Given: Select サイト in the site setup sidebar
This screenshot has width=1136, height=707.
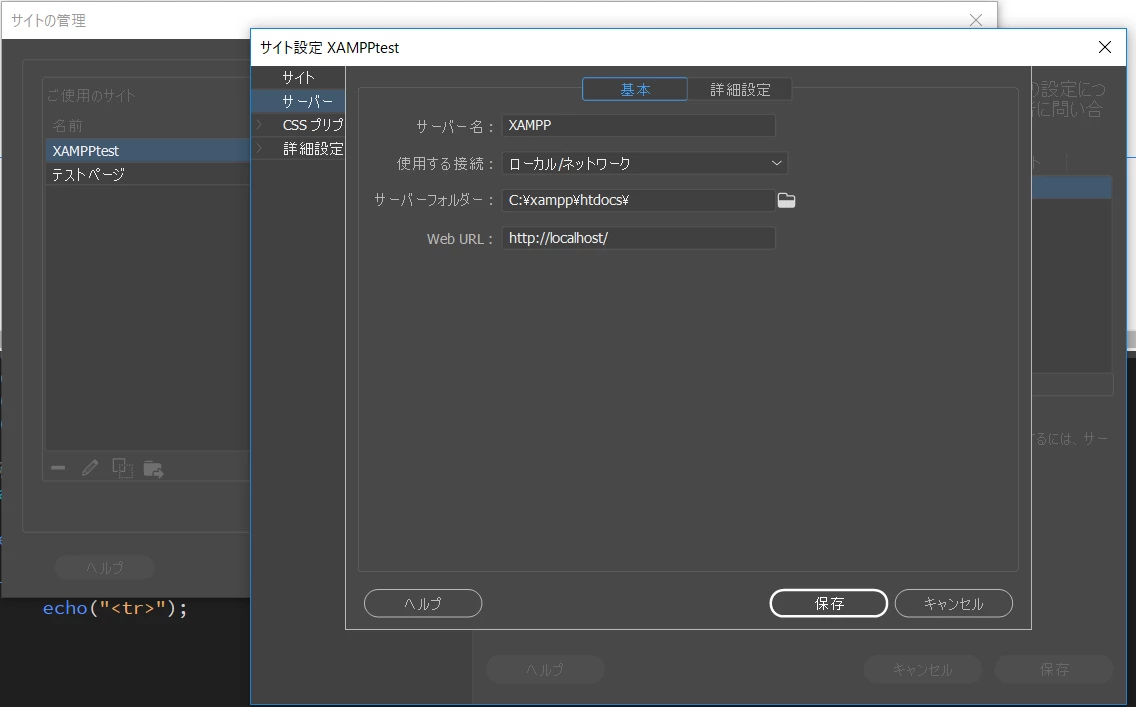Looking at the screenshot, I should 298,77.
